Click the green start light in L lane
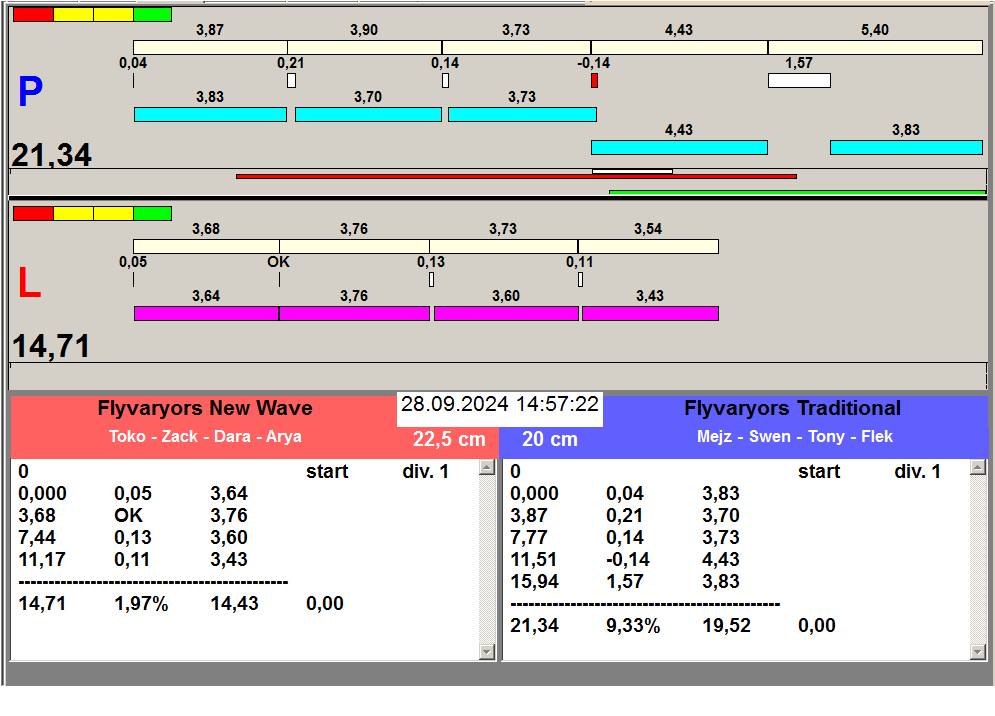Screen dimensions: 995x716 pyautogui.click(x=152, y=213)
